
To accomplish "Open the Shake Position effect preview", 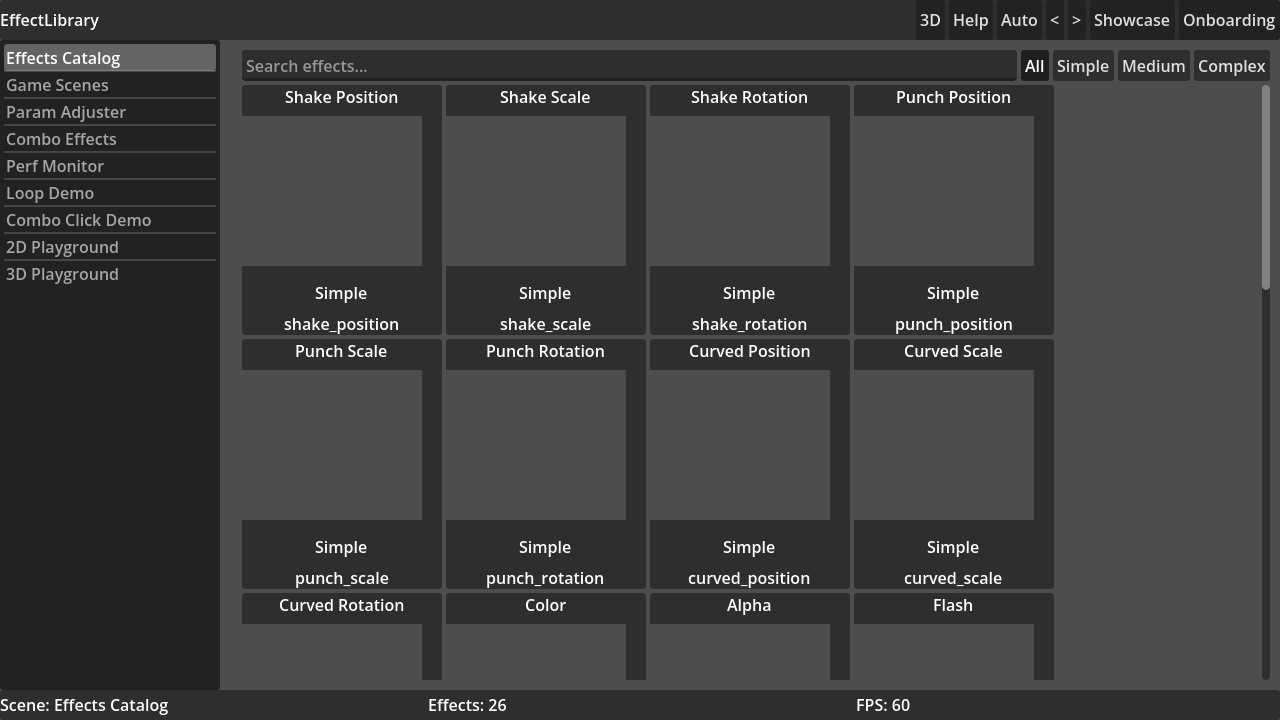I will click(332, 191).
